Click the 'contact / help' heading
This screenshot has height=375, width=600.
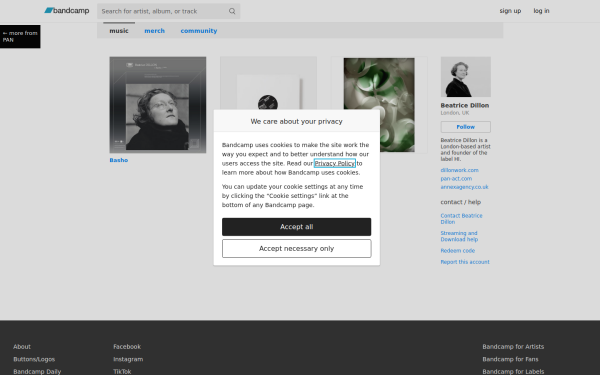coord(460,202)
